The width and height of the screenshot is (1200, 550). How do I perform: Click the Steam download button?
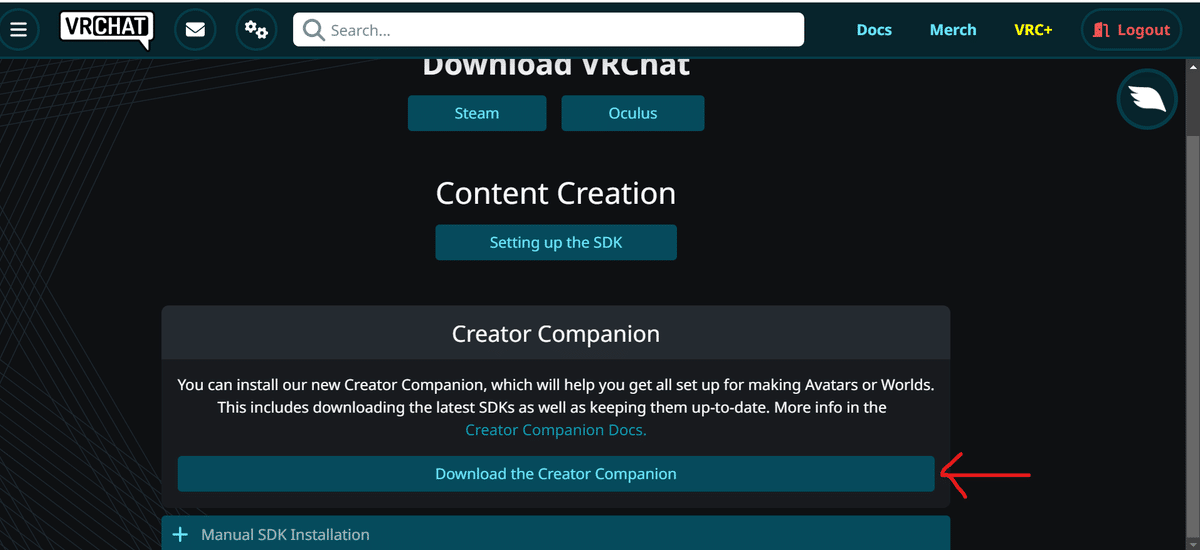(x=477, y=113)
